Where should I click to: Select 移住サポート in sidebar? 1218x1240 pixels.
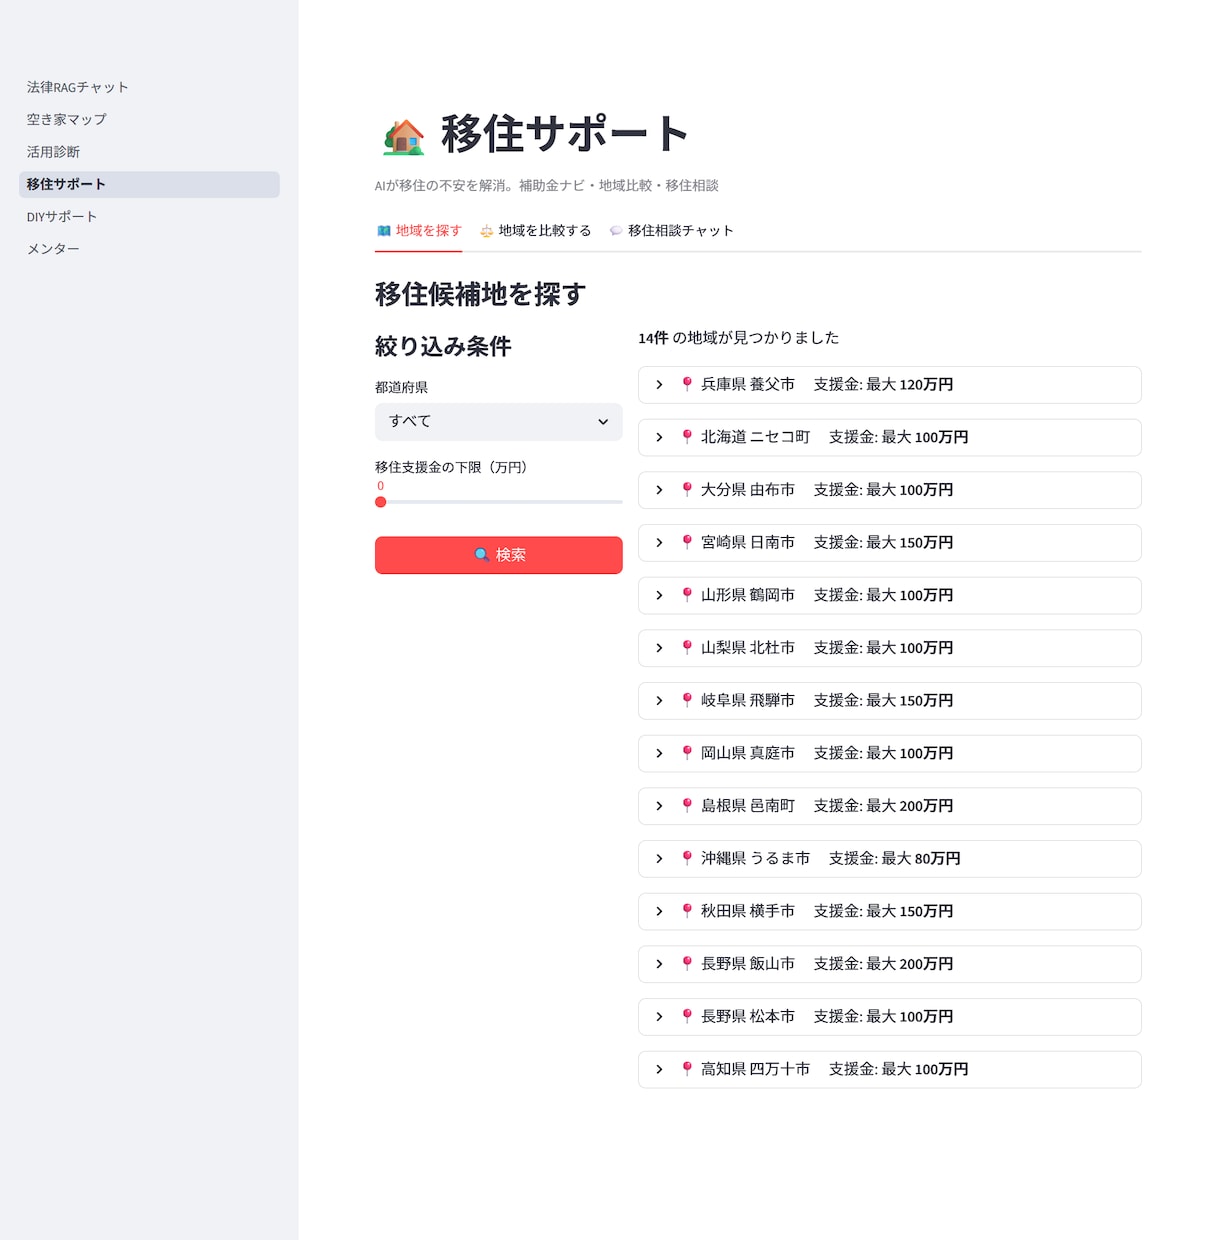click(x=149, y=184)
